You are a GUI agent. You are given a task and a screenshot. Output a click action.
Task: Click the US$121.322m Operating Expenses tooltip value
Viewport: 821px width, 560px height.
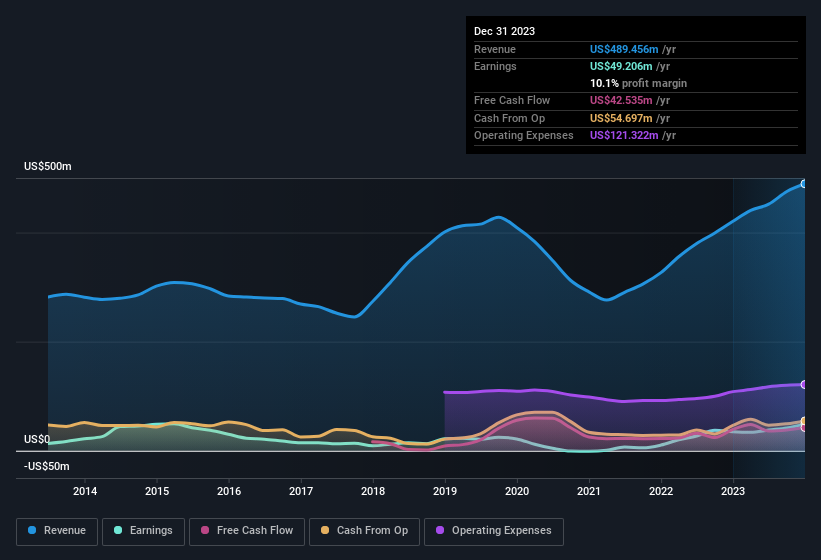(624, 135)
